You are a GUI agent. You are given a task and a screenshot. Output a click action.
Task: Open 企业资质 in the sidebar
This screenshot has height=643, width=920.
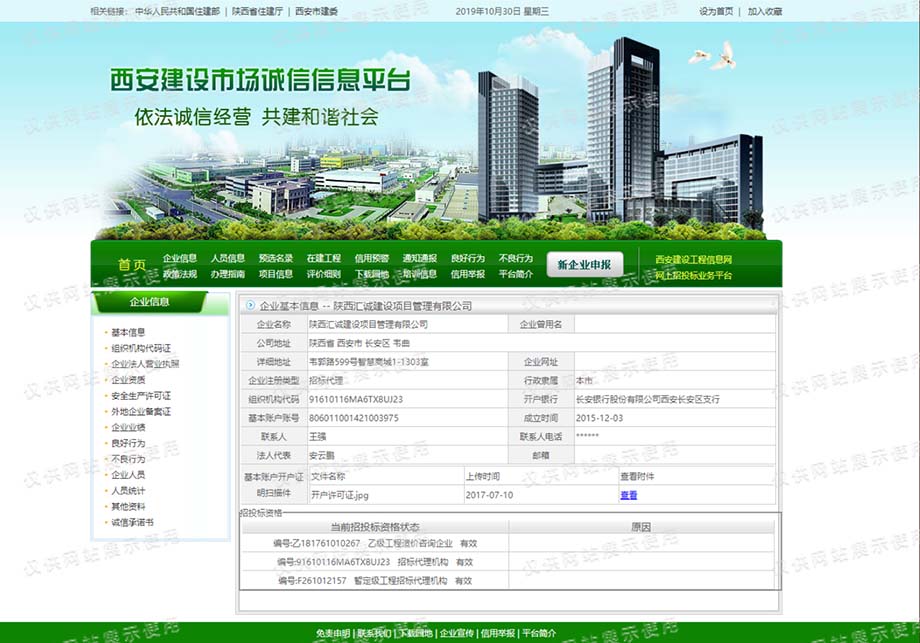point(128,380)
